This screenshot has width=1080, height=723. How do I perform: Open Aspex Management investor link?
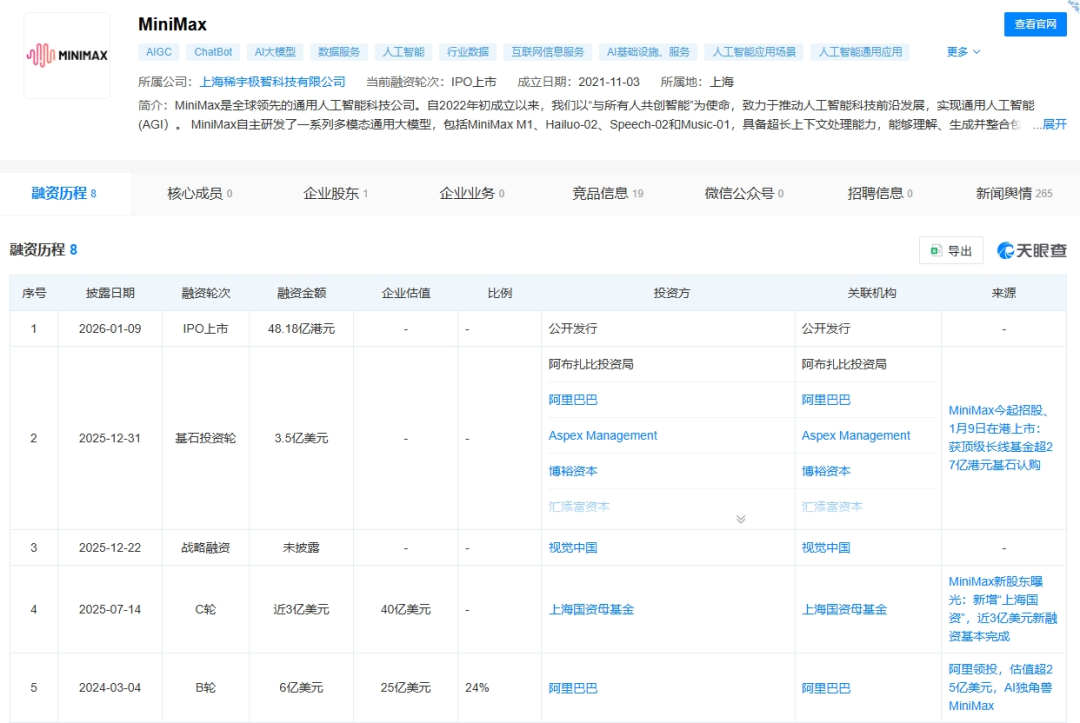pos(603,436)
